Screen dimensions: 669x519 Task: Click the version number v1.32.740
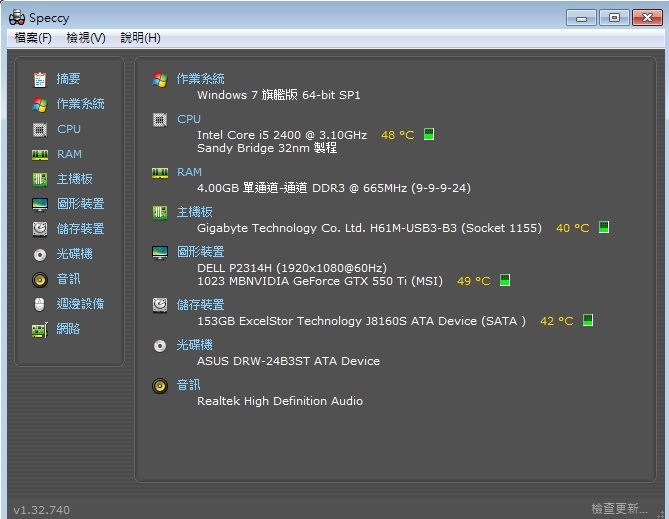tap(41, 510)
